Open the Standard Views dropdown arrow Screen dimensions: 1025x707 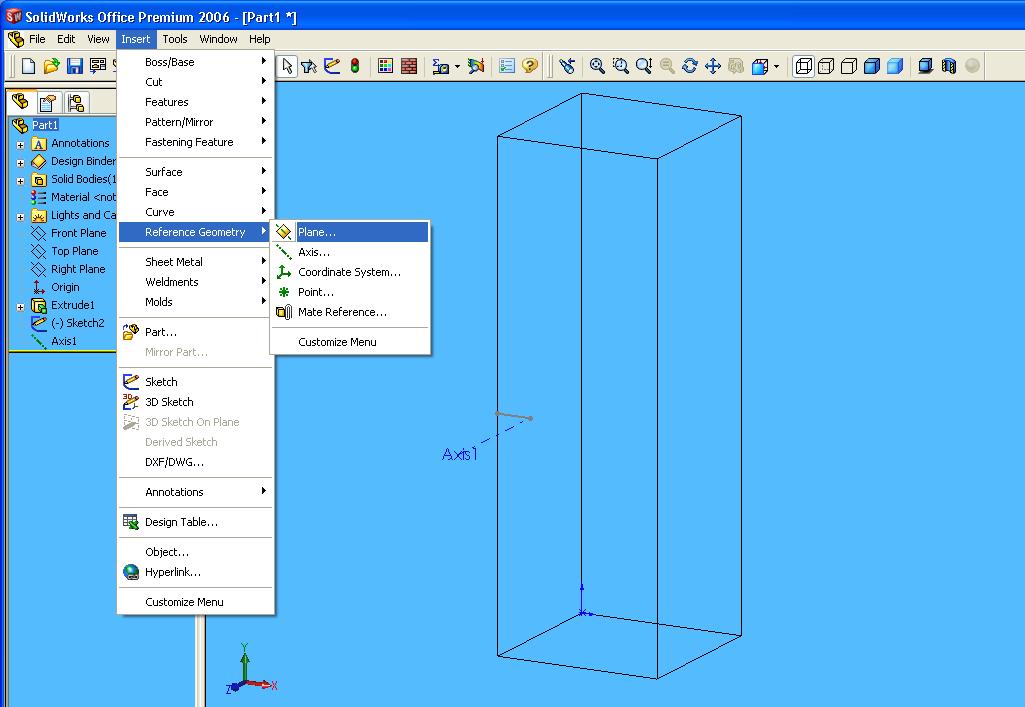click(x=776, y=66)
